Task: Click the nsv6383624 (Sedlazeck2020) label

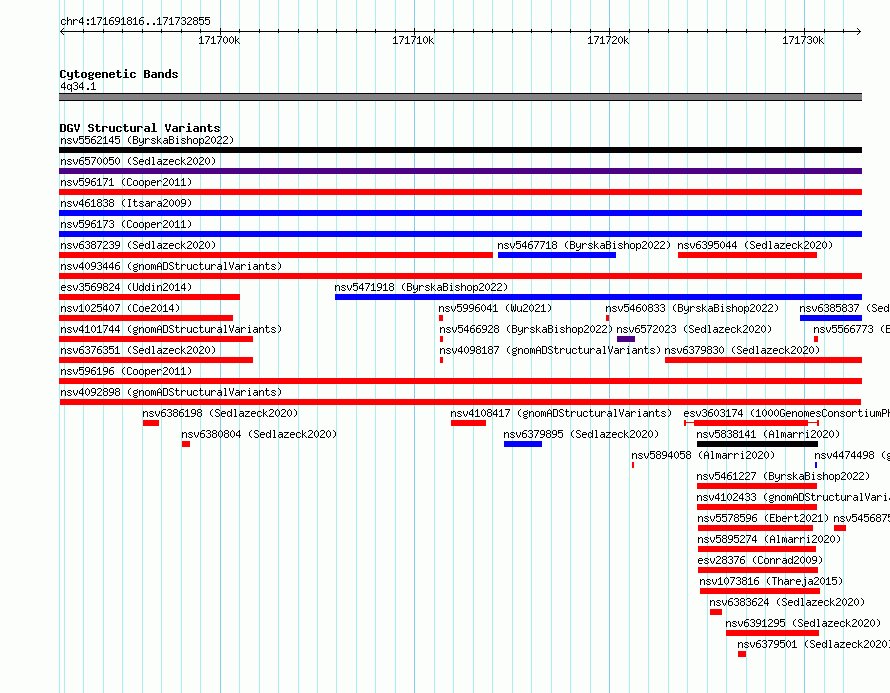Action: [x=787, y=602]
